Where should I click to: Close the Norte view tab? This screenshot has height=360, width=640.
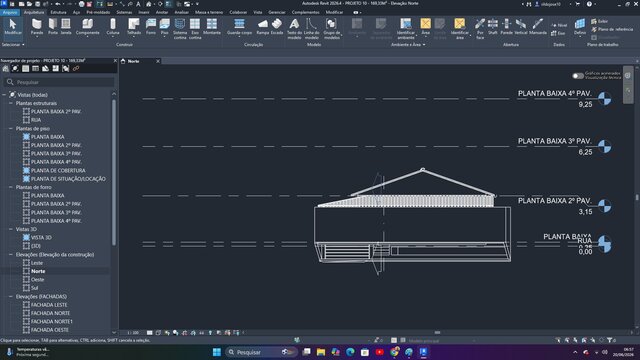158,61
